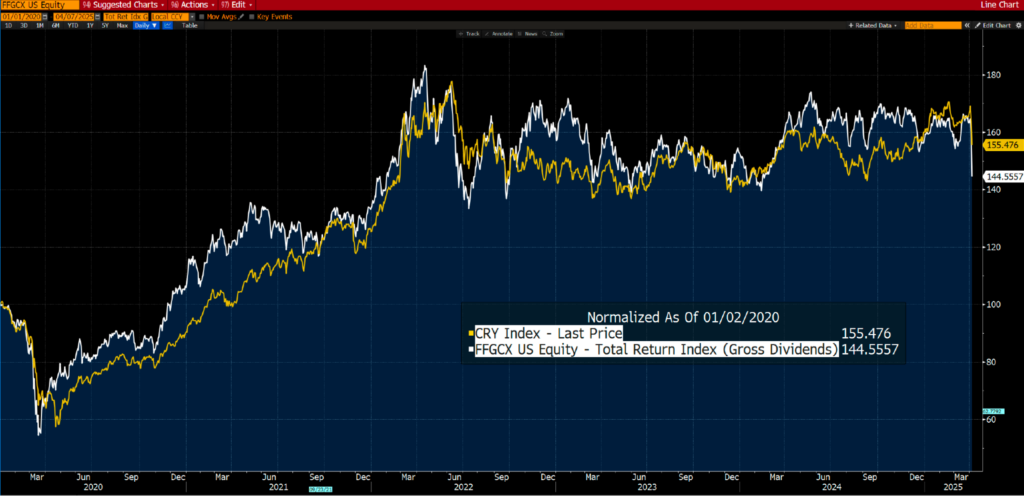Activate the Track crosshair tool
Viewport: 1024px width, 496px height.
point(470,34)
